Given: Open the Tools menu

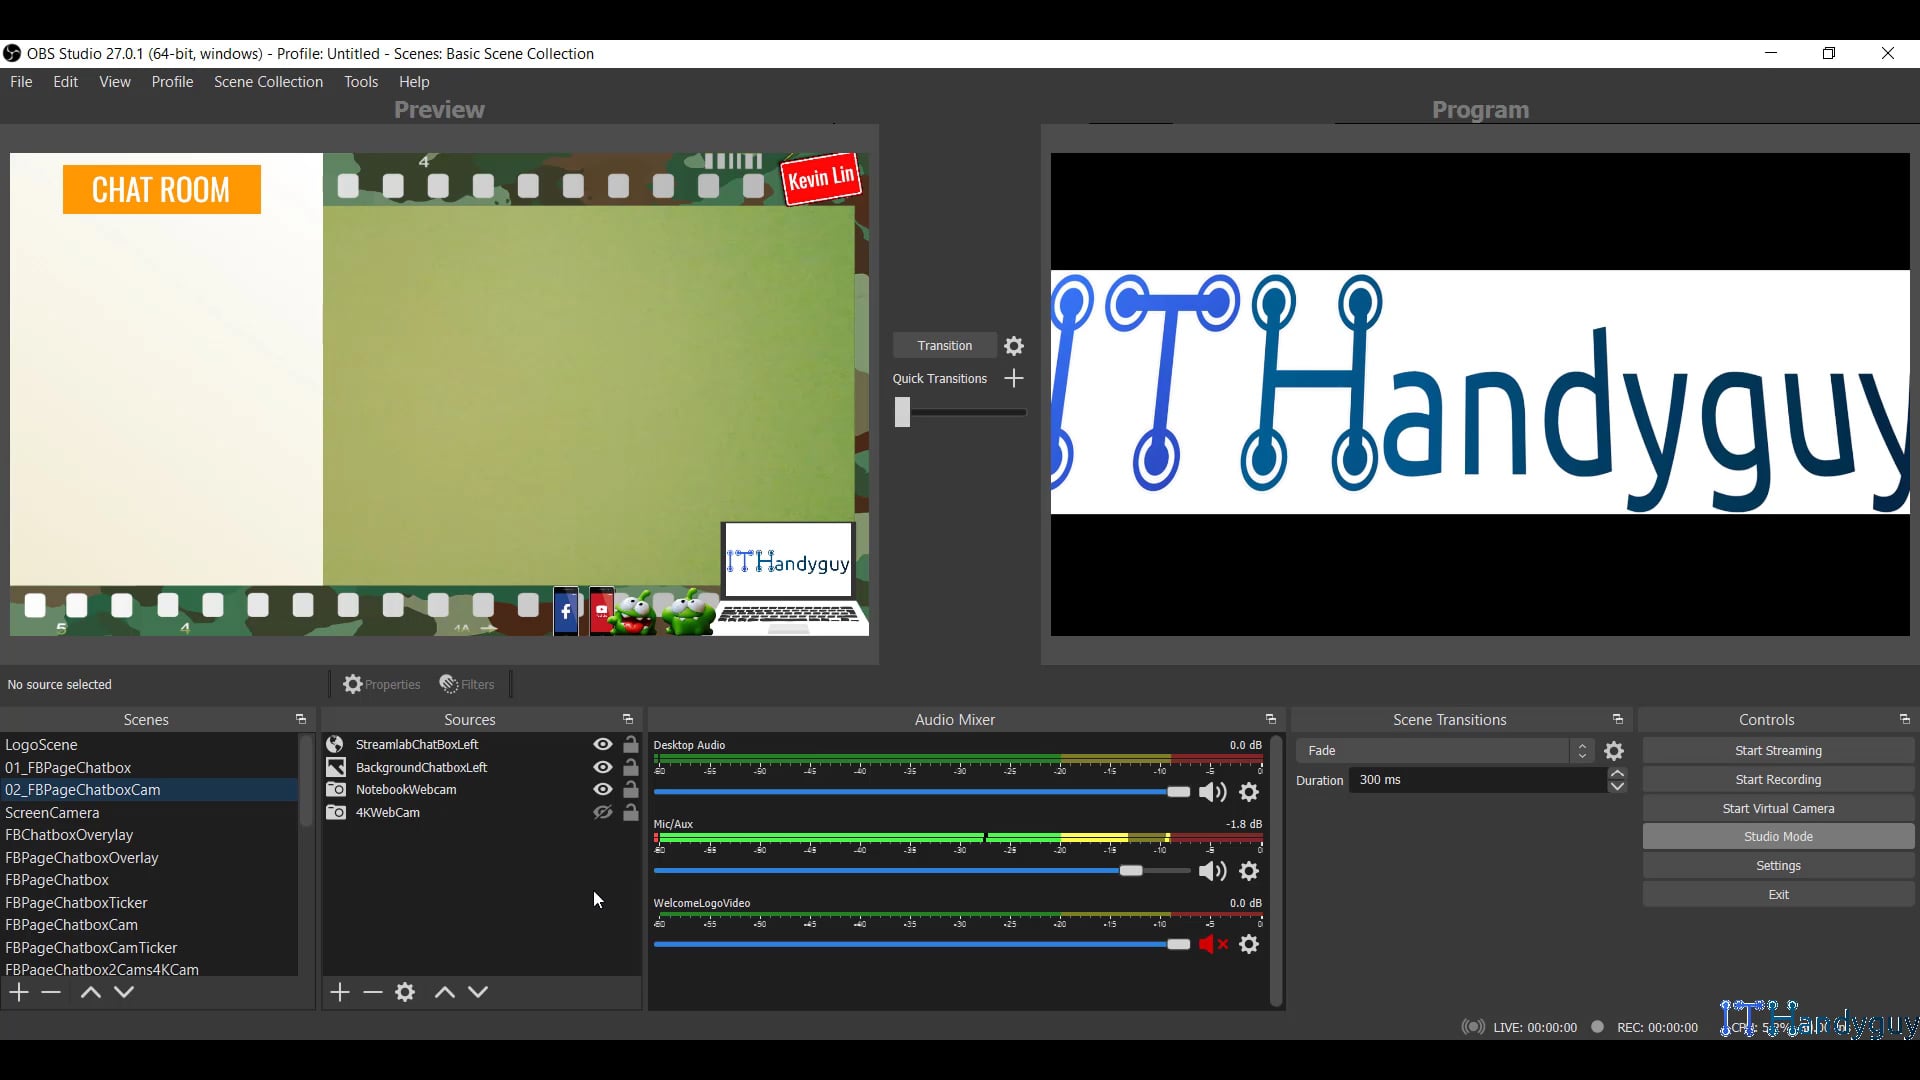Looking at the screenshot, I should coord(361,82).
